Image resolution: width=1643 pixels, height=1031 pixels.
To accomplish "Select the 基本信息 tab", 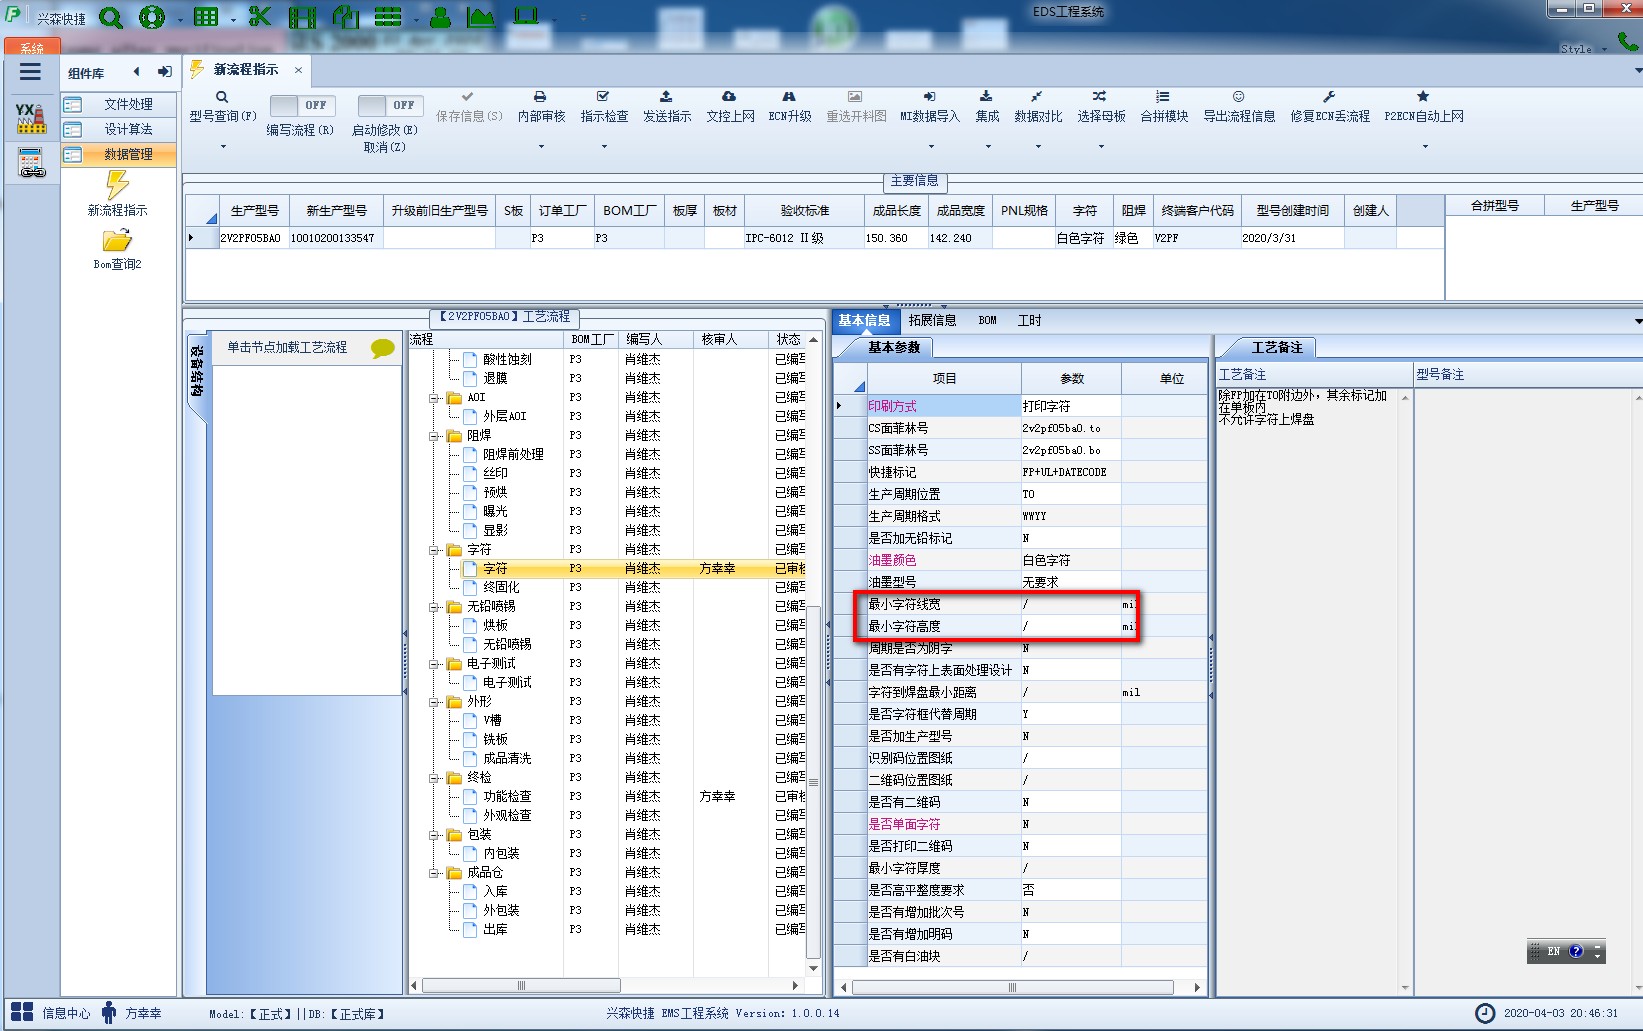I will click(865, 321).
